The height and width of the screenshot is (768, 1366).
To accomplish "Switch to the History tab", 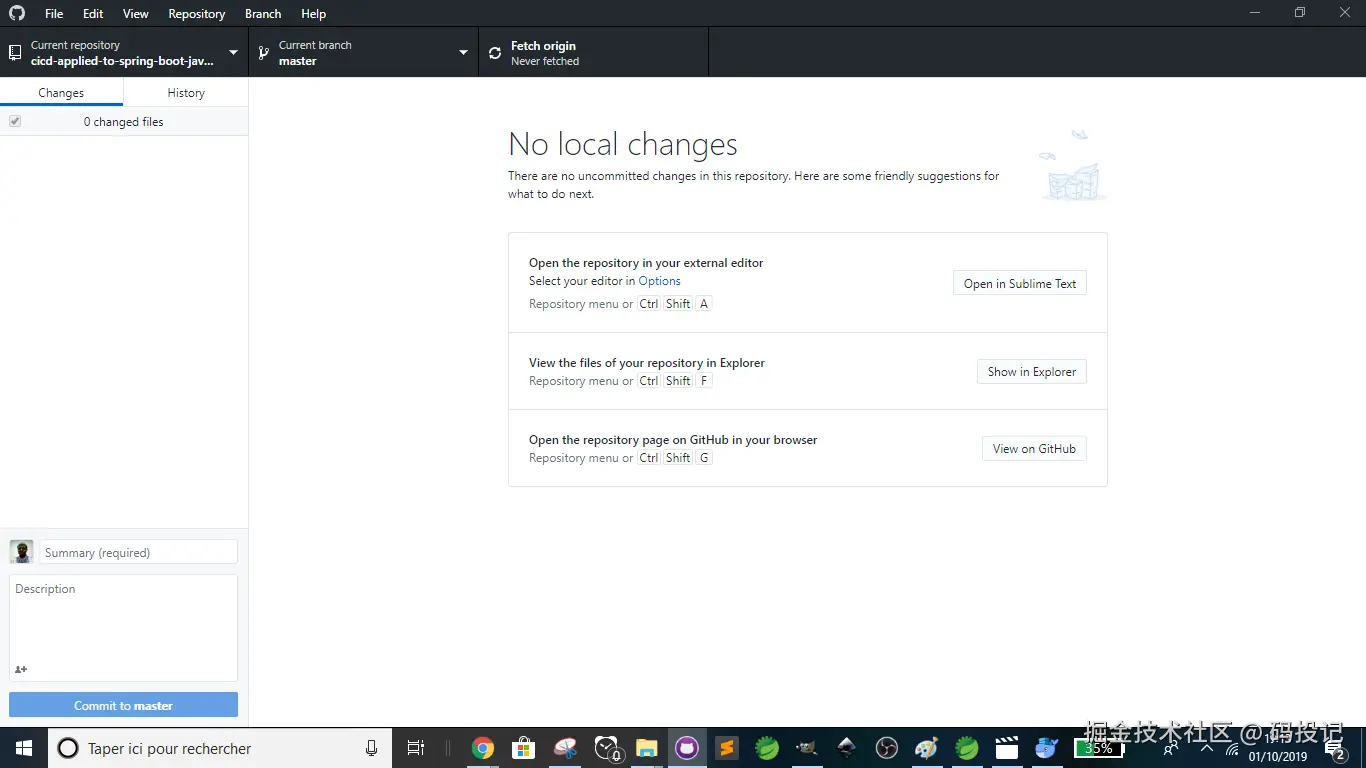I will [186, 92].
